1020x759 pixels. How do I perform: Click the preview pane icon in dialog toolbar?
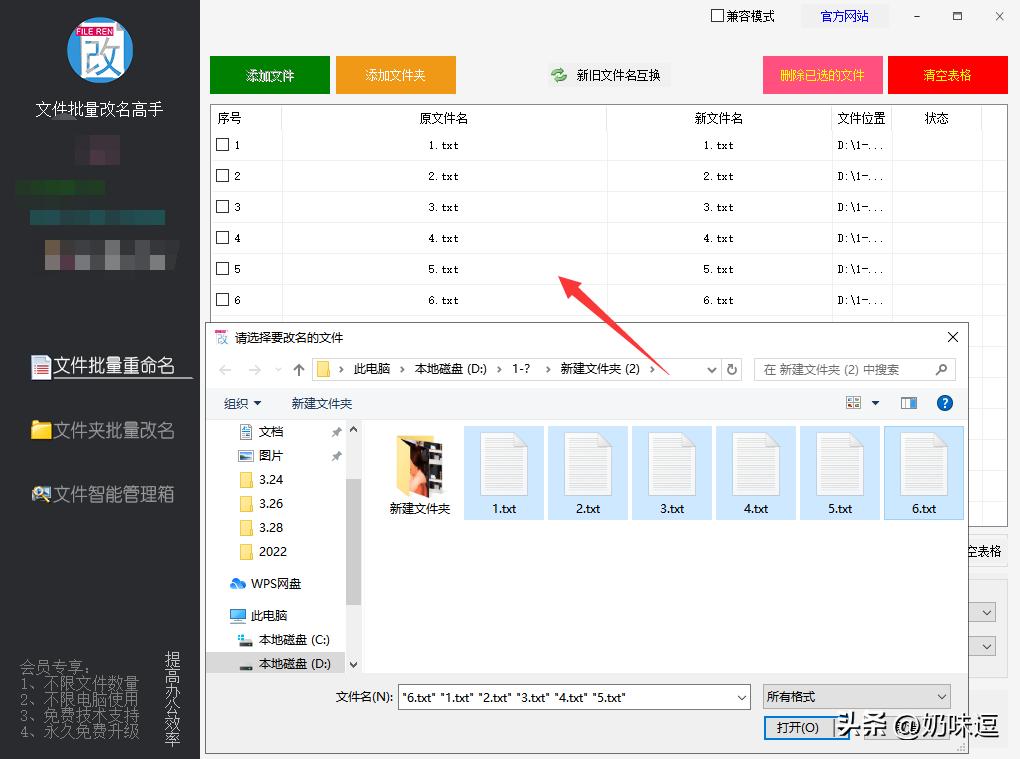(x=909, y=403)
